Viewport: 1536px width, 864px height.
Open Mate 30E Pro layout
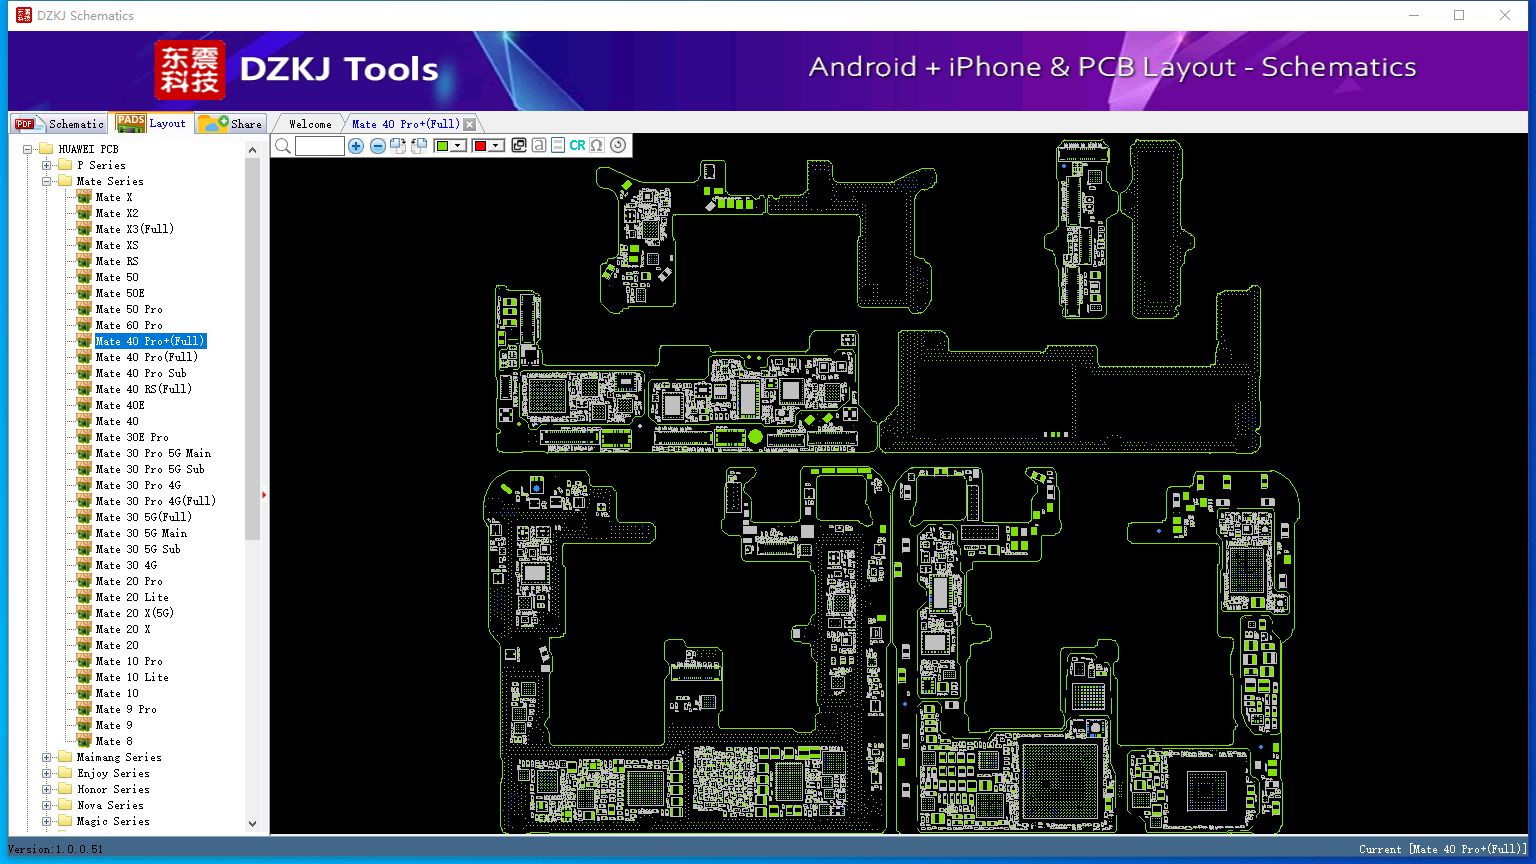[x=132, y=437]
